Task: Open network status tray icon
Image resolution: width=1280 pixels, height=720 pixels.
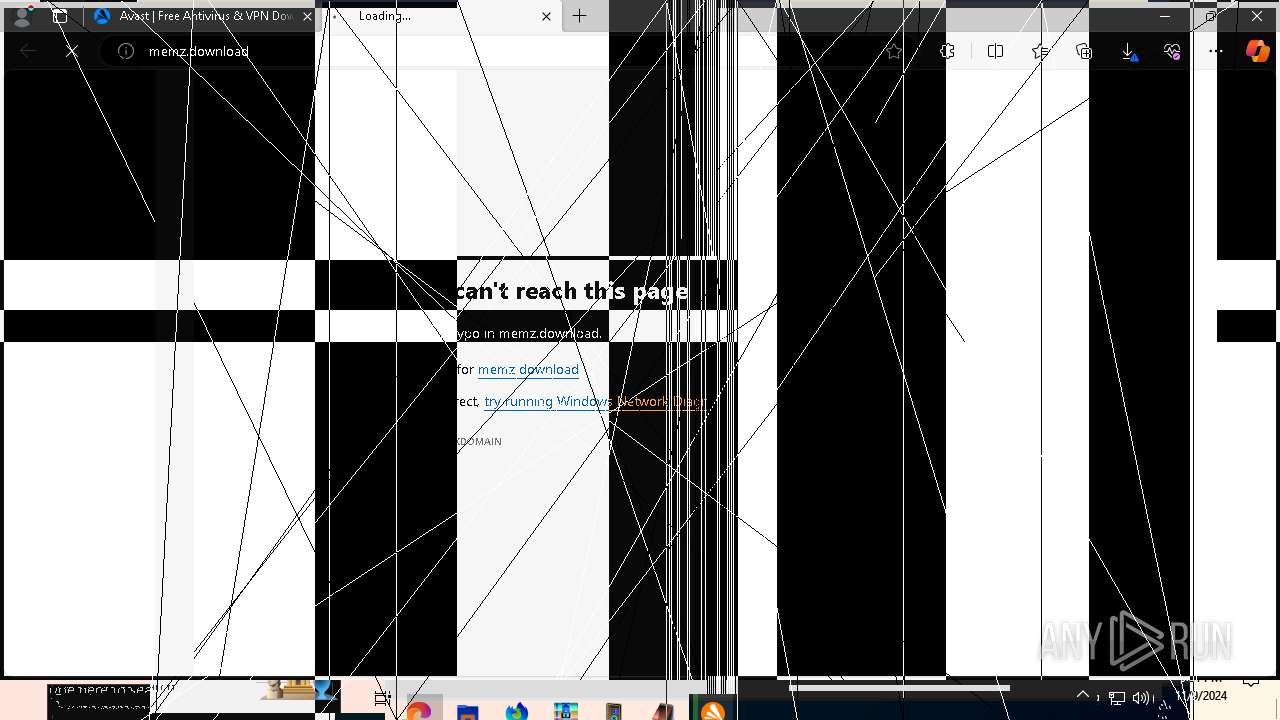Action: 1117,698
